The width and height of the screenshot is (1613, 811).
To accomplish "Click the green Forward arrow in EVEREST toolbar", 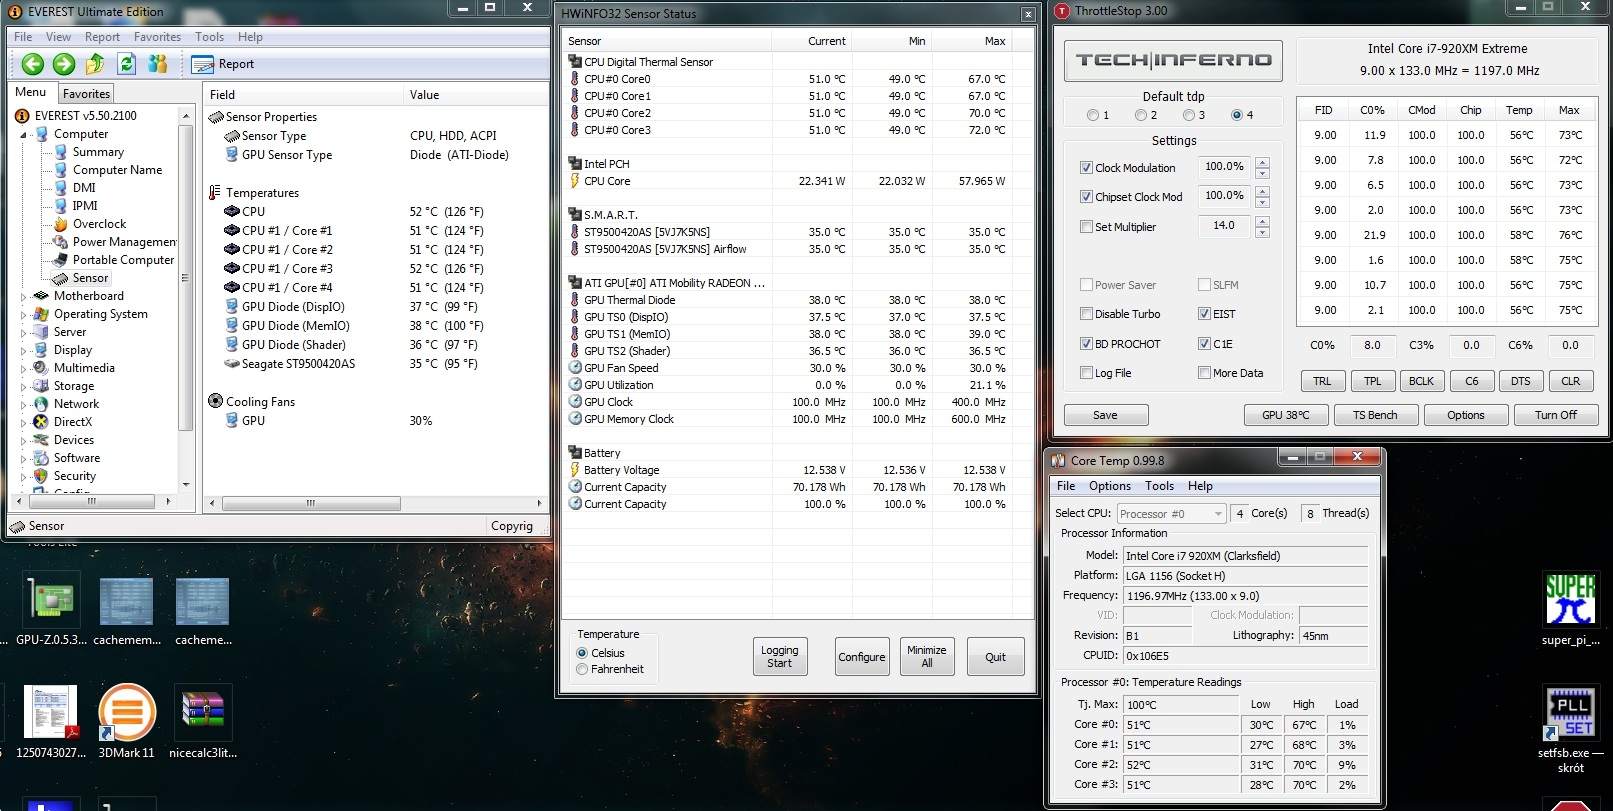I will click(x=64, y=64).
